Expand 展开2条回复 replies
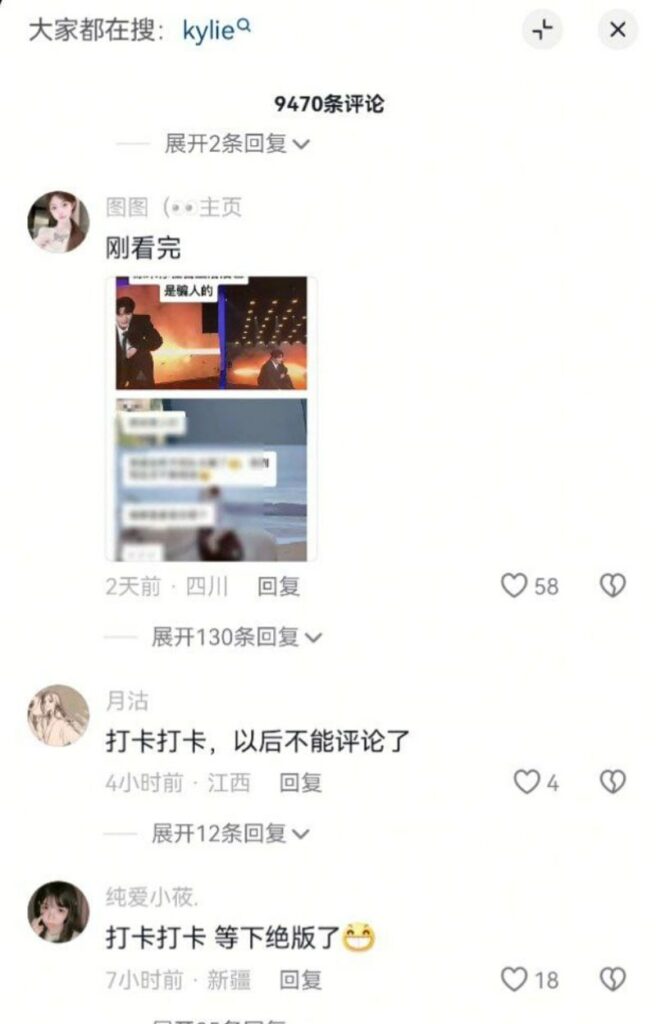 coord(237,143)
